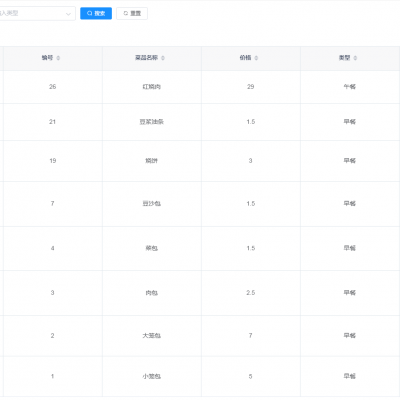Sort by the 价格 column sort arrows
Viewport: 400px width, 400px height.
click(256, 58)
